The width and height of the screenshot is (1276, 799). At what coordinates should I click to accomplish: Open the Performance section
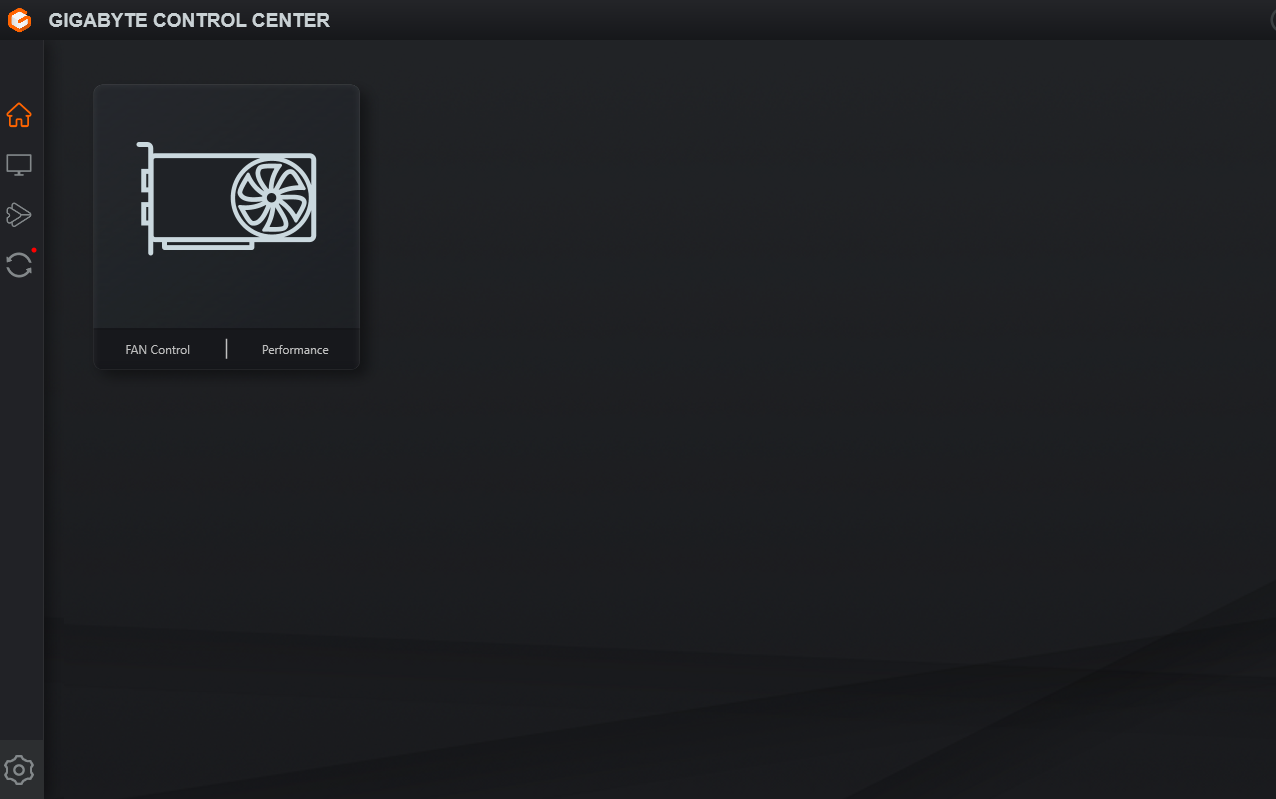pyautogui.click(x=295, y=350)
